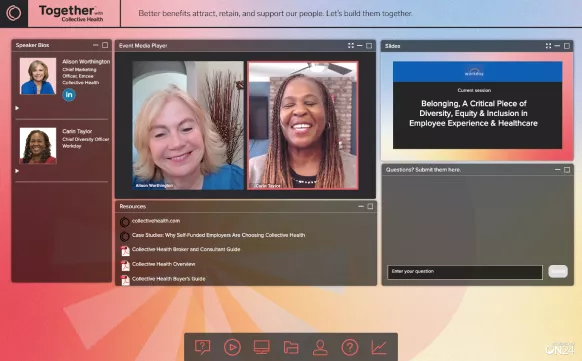Minimize the Event Media Player panel
This screenshot has width=582, height=361.
point(360,46)
